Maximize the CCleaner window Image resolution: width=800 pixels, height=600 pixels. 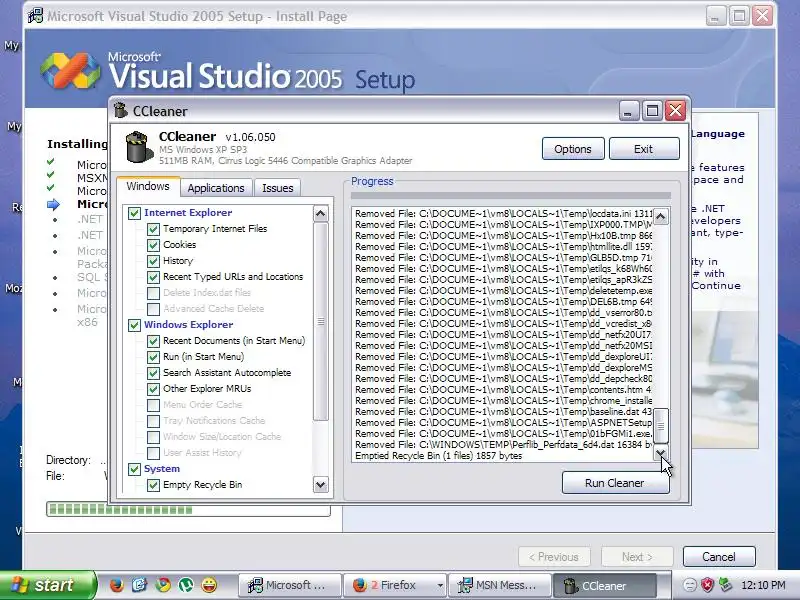652,111
